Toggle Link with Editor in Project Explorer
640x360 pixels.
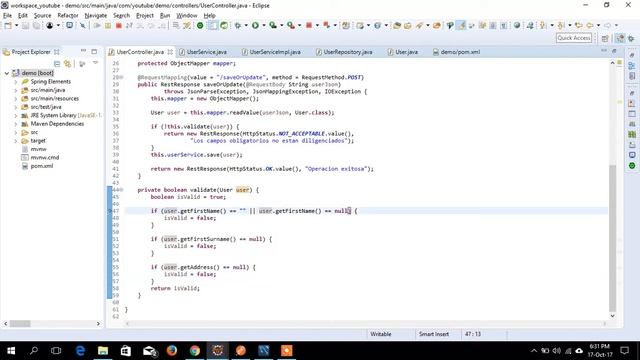(x=67, y=64)
